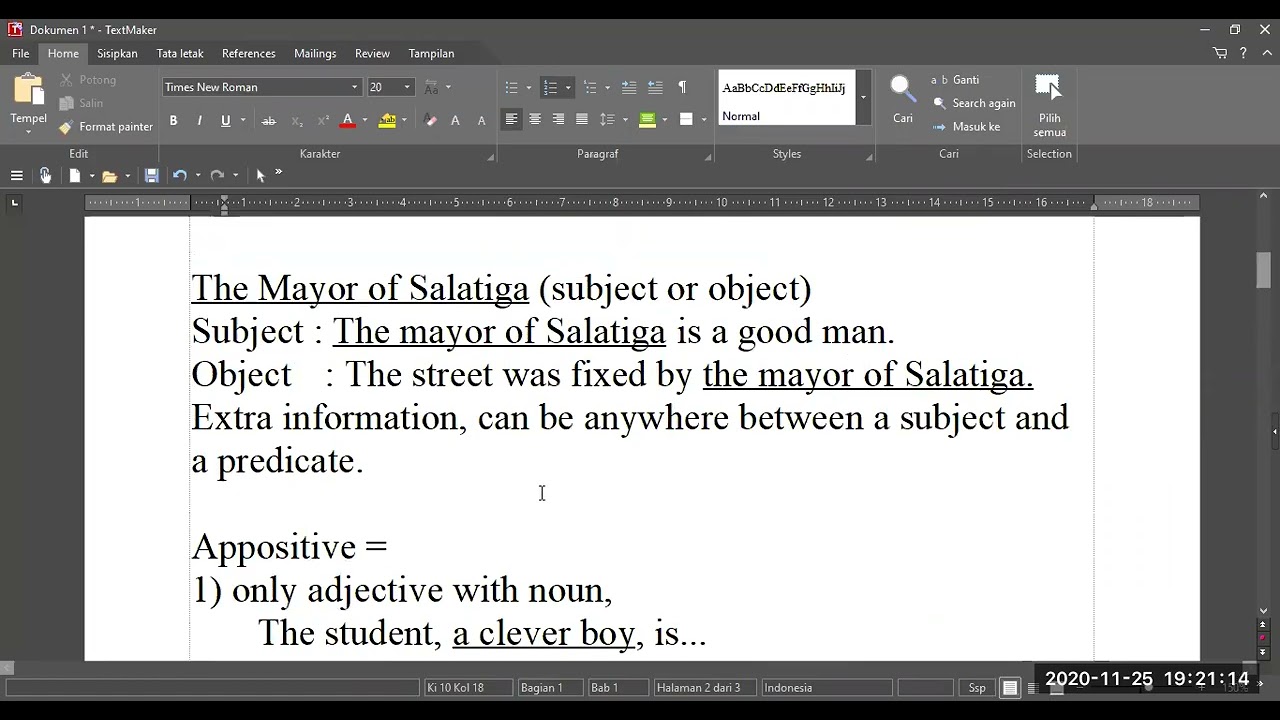The image size is (1280, 720).
Task: Open the hamburger menu in quick toolbar
Action: pyautogui.click(x=17, y=176)
